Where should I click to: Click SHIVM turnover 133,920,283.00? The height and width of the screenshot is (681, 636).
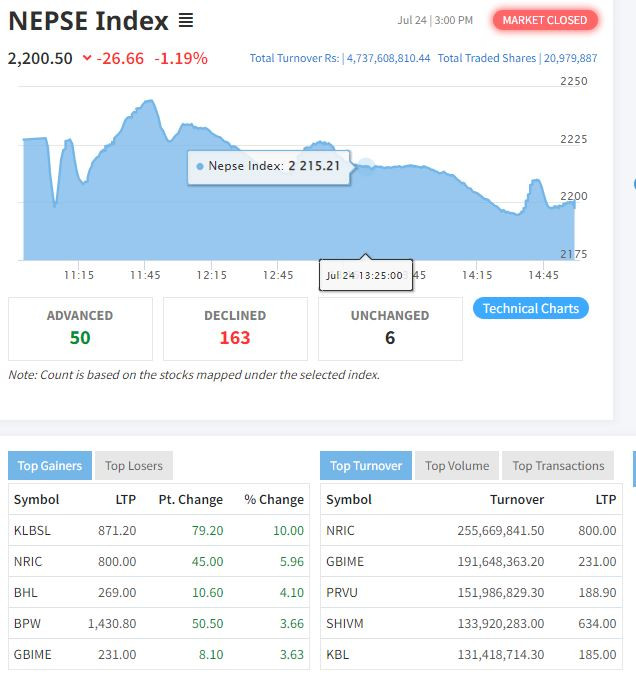(x=500, y=624)
